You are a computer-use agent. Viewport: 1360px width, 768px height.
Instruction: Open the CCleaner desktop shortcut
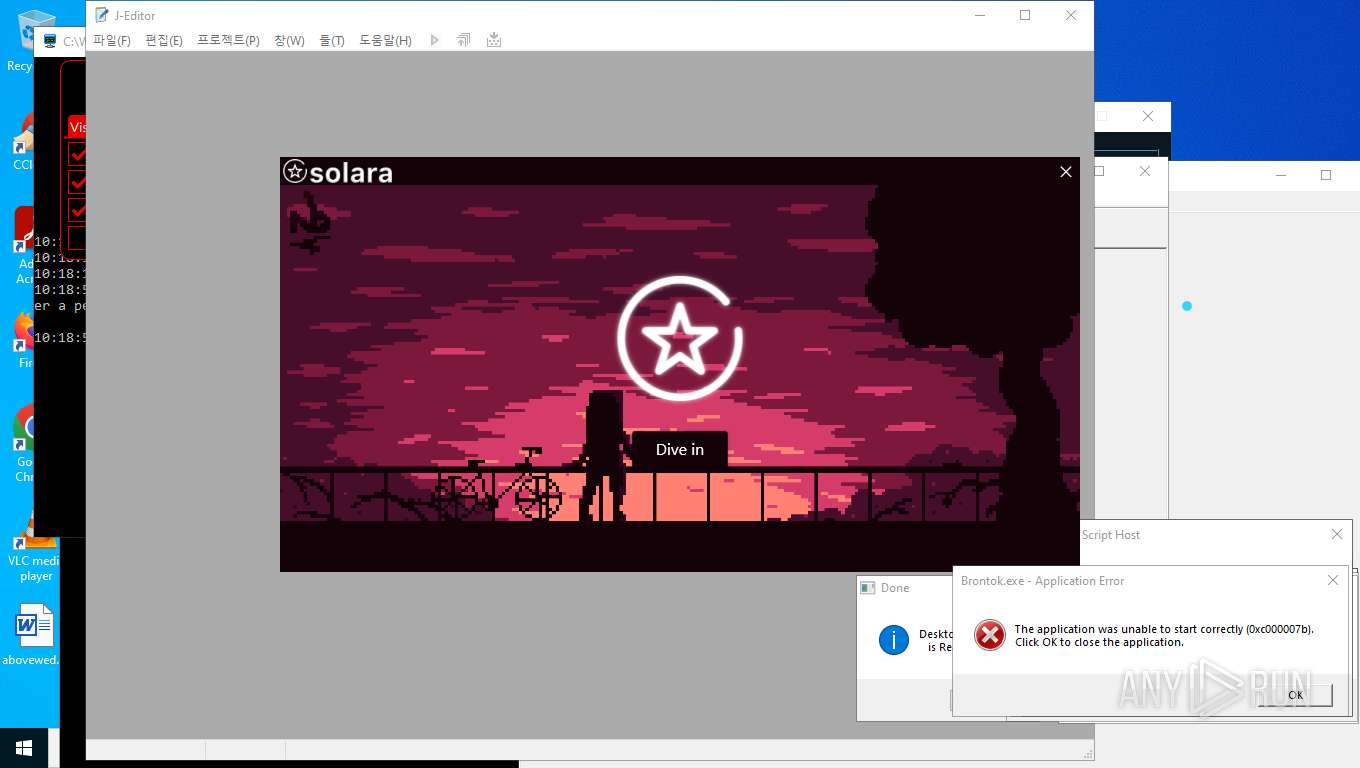22,140
